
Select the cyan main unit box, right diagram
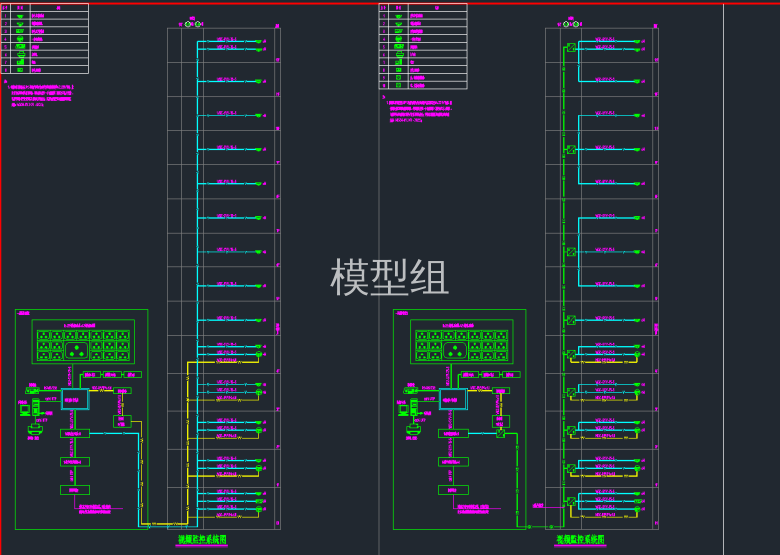(x=453, y=399)
